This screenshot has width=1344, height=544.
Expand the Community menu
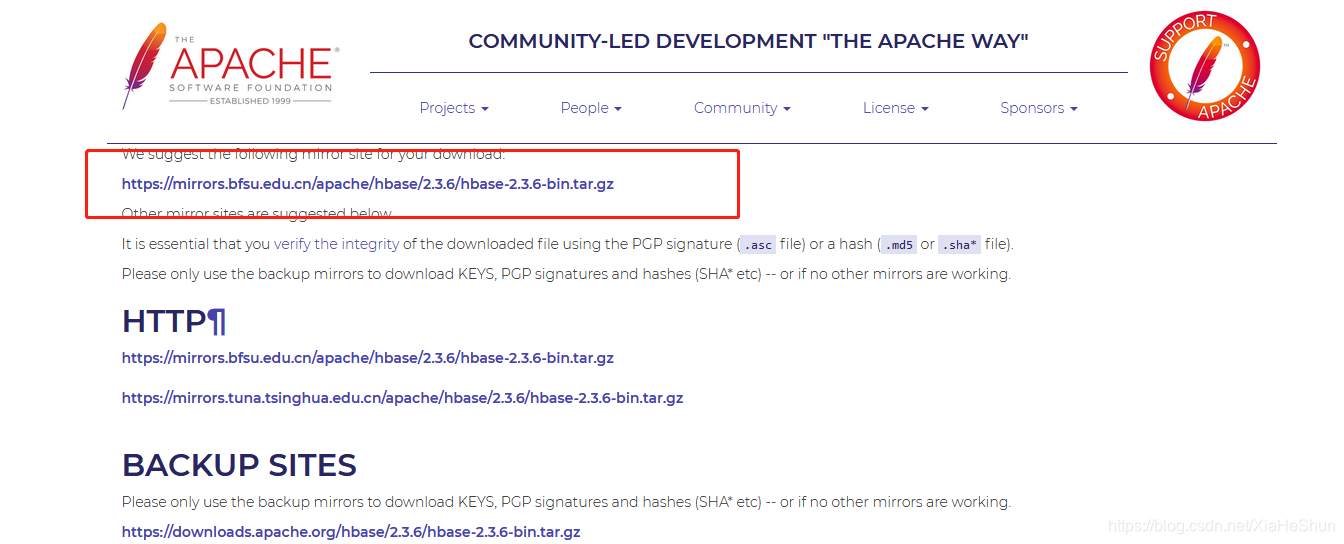coord(742,108)
